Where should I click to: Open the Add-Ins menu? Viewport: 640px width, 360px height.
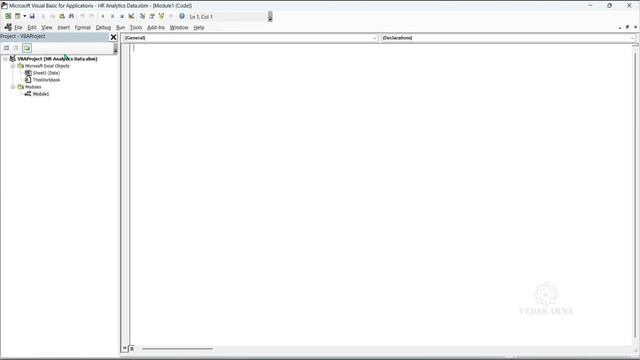(x=156, y=27)
